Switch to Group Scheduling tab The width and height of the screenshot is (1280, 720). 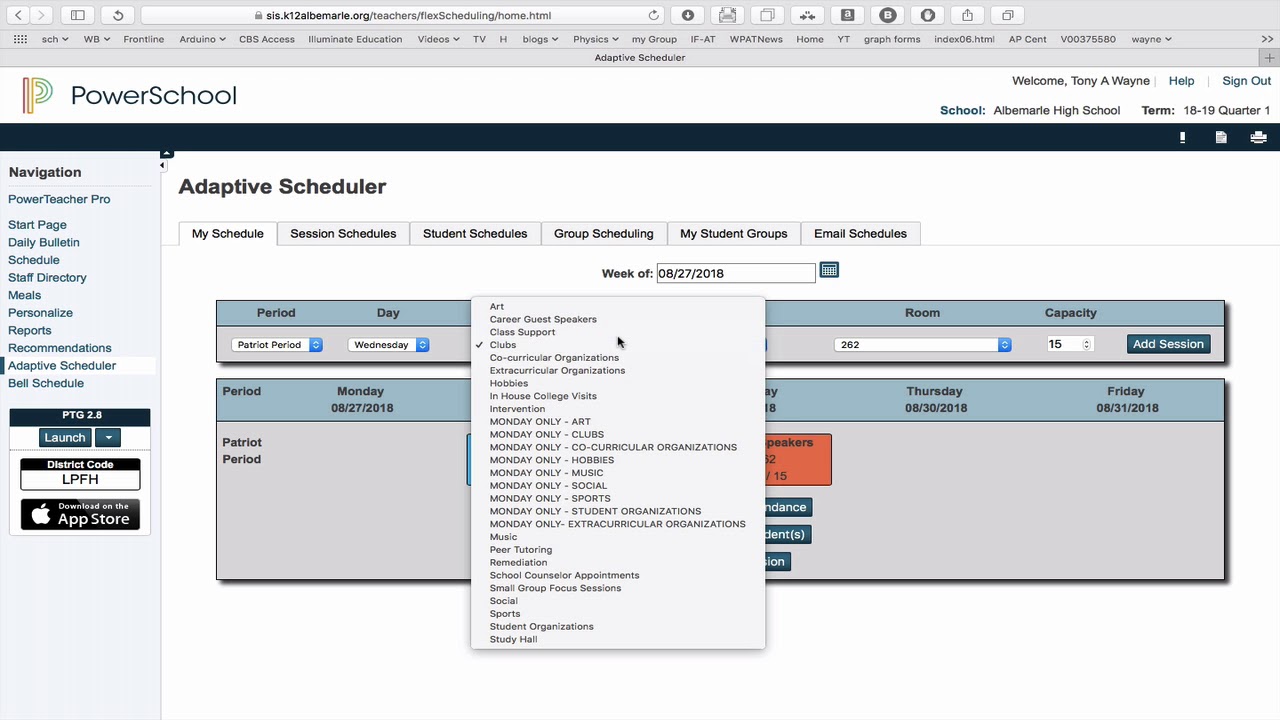604,233
